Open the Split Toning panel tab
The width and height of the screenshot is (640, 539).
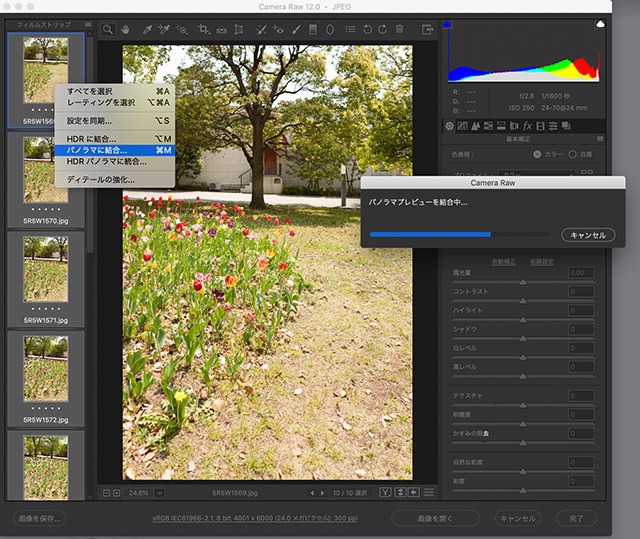tap(501, 126)
